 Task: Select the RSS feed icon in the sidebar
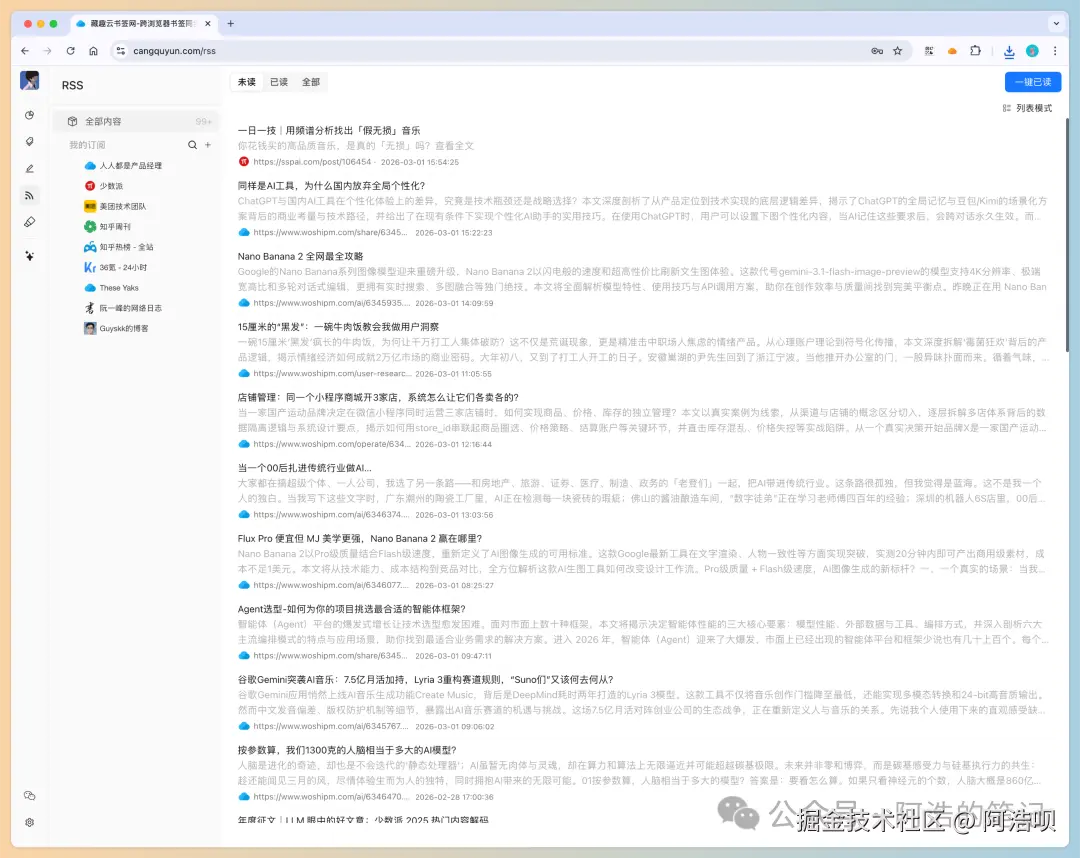coord(30,196)
